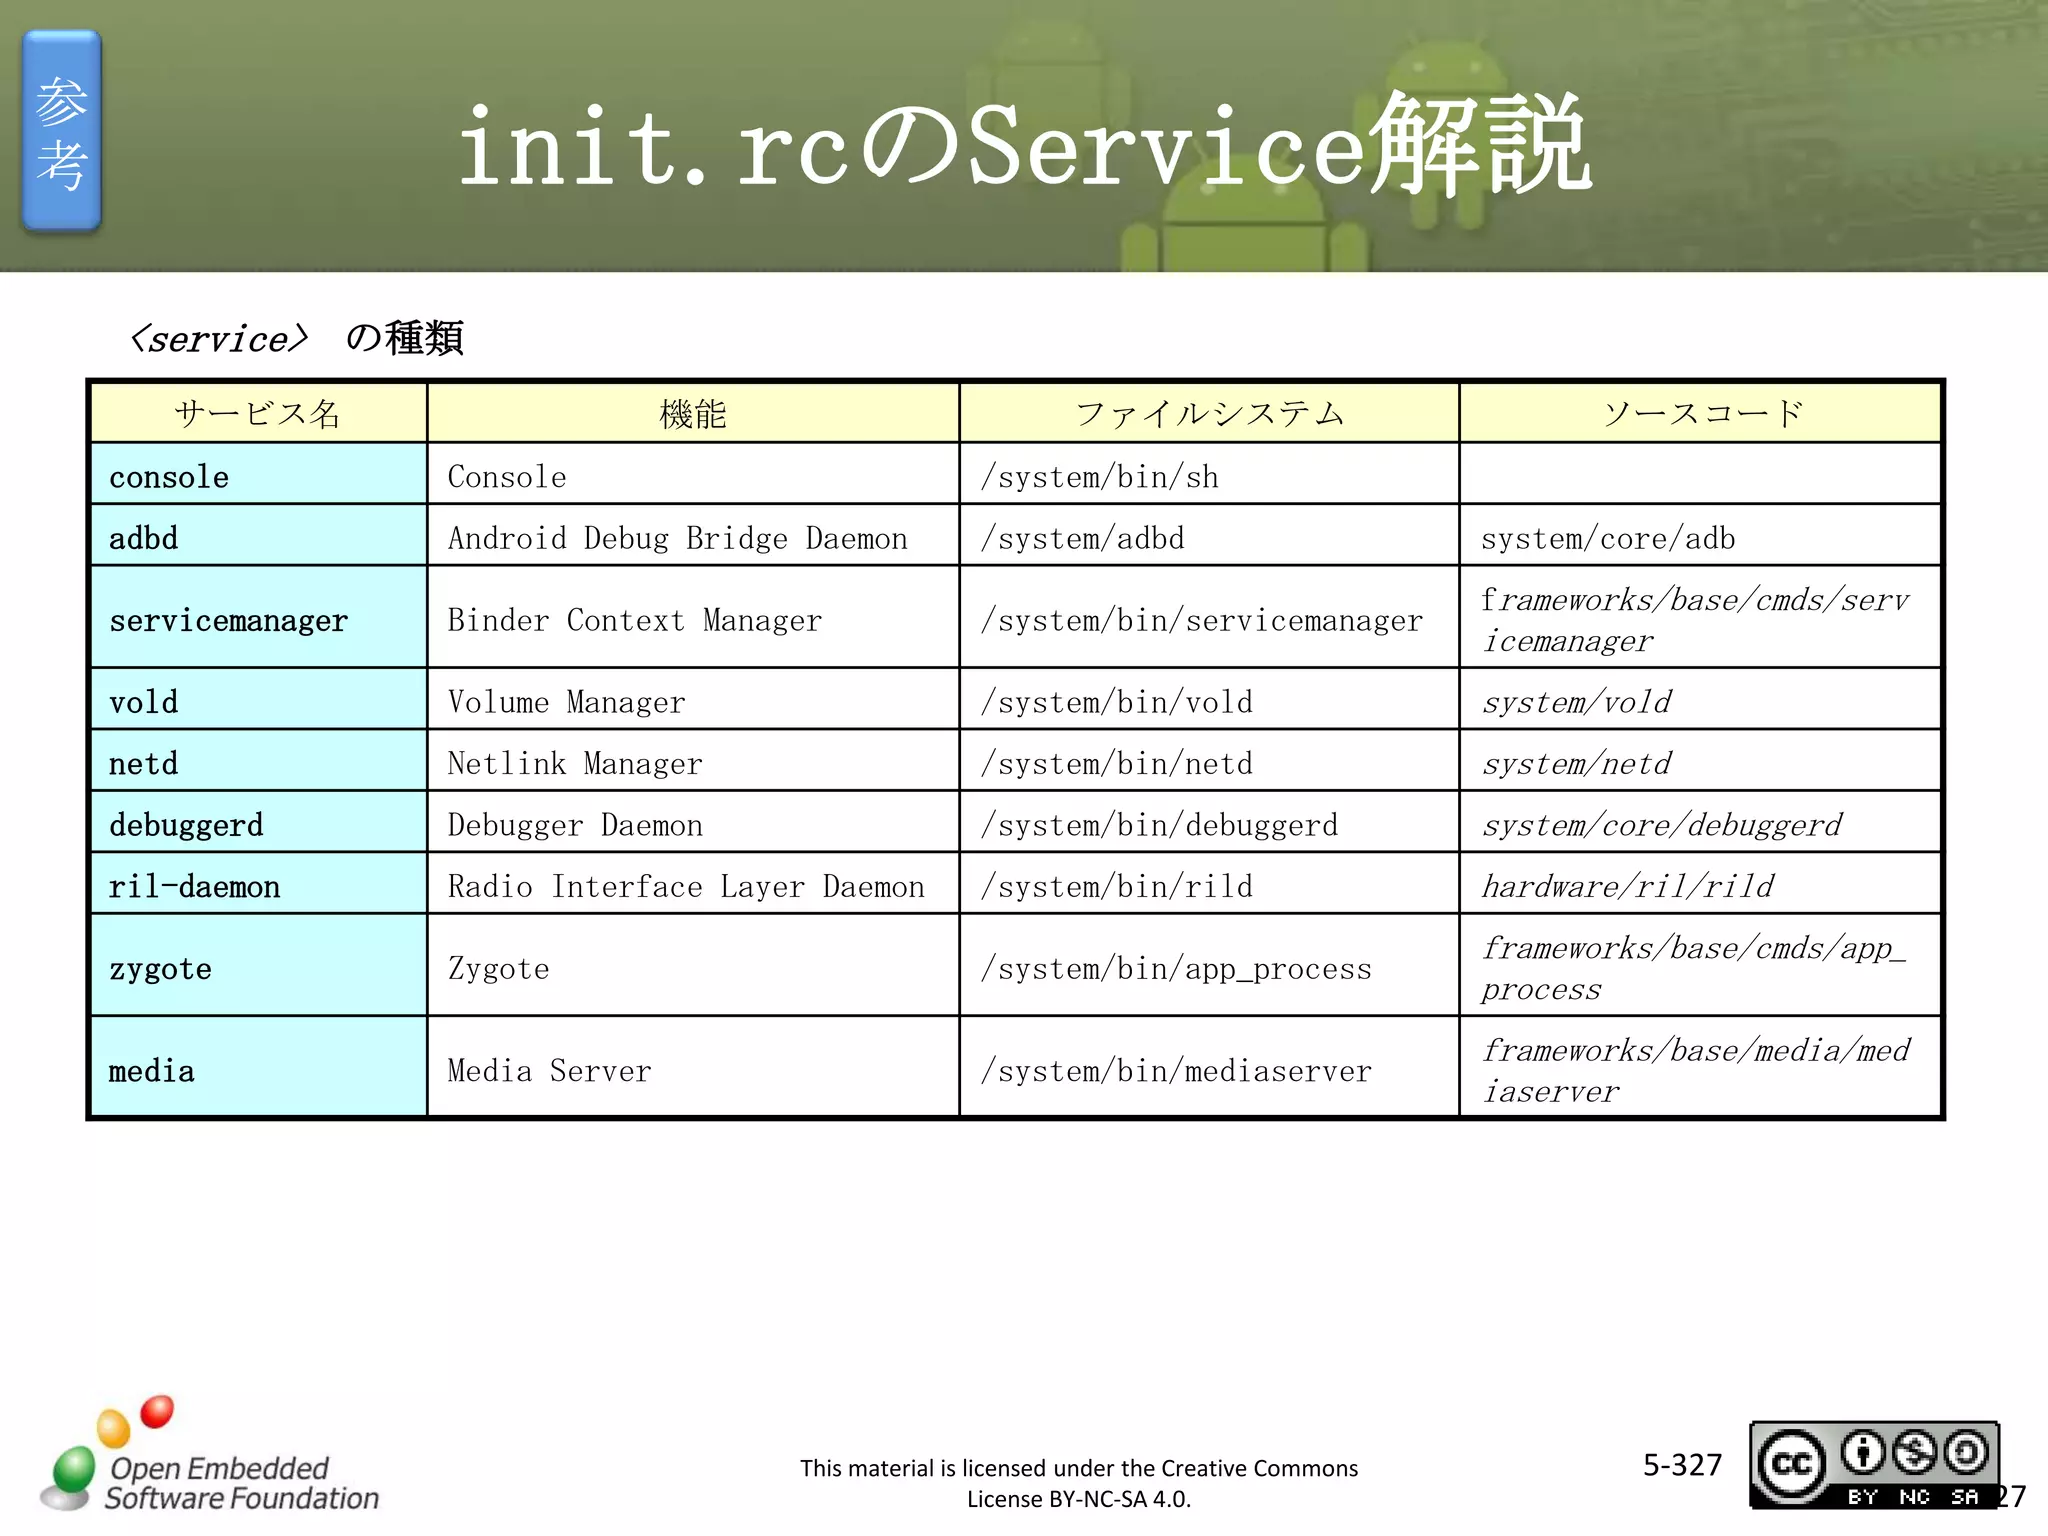Click the hardware/ril/rild source cell
This screenshot has height=1536, width=2048.
(1700, 883)
